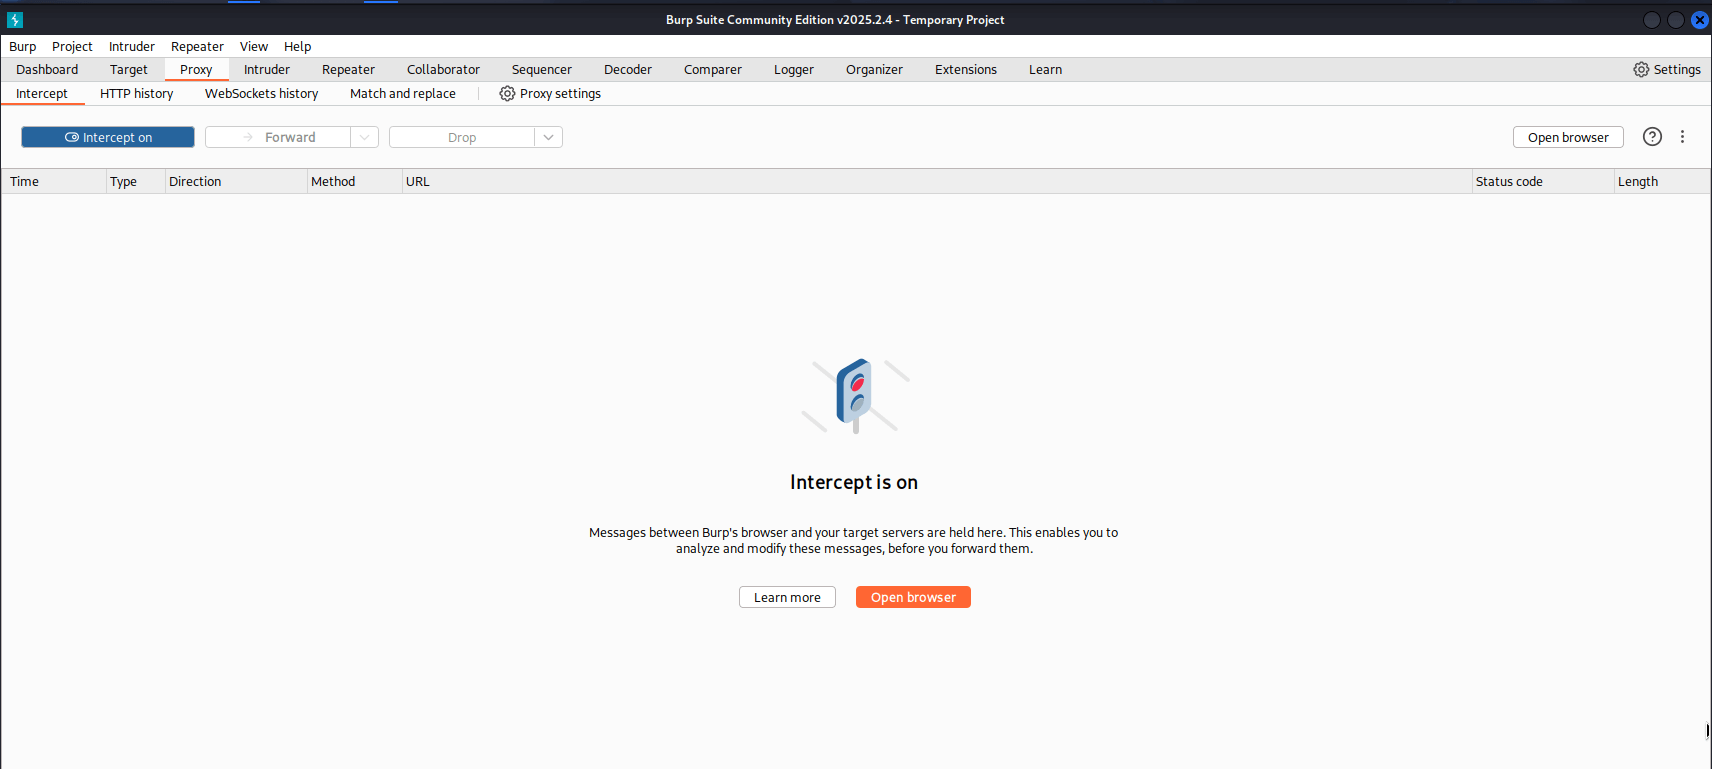
Task: Click the orange Open browser button
Action: click(913, 597)
